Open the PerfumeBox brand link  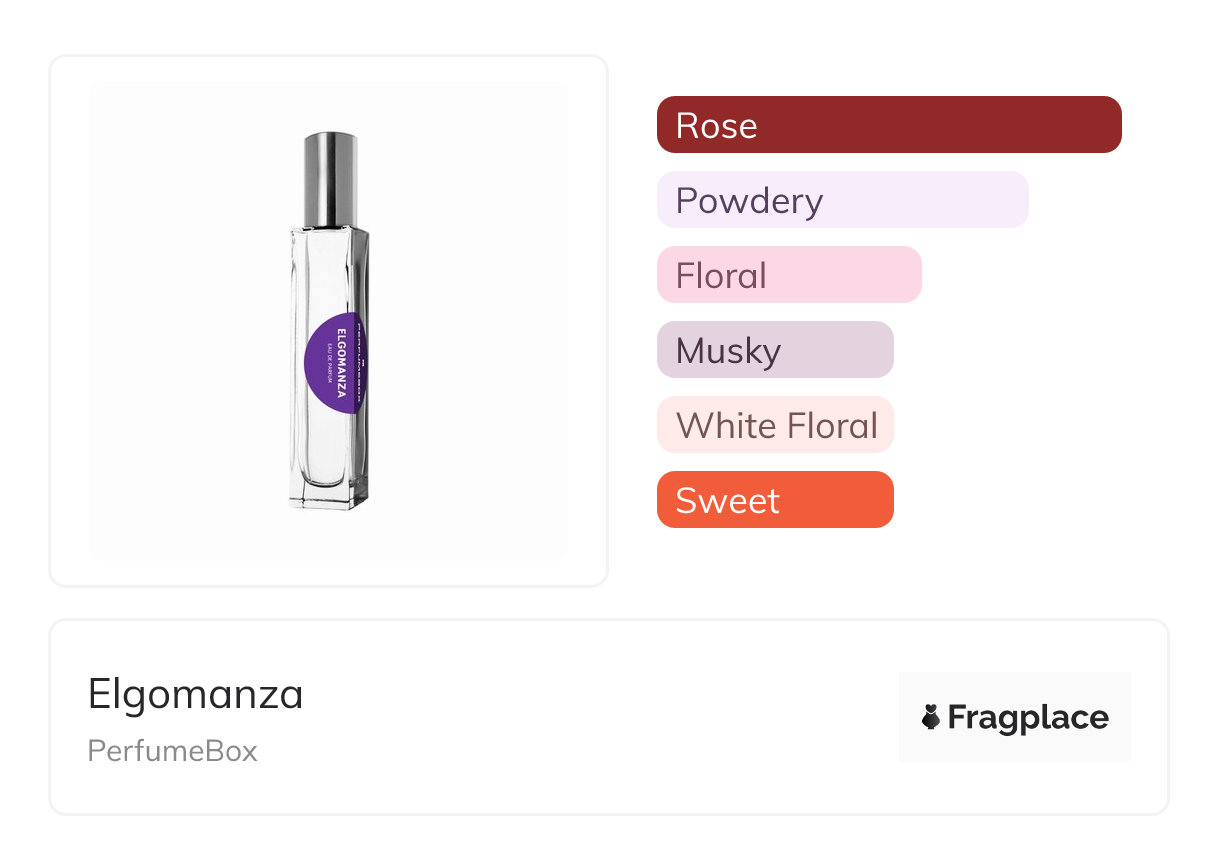[173, 751]
